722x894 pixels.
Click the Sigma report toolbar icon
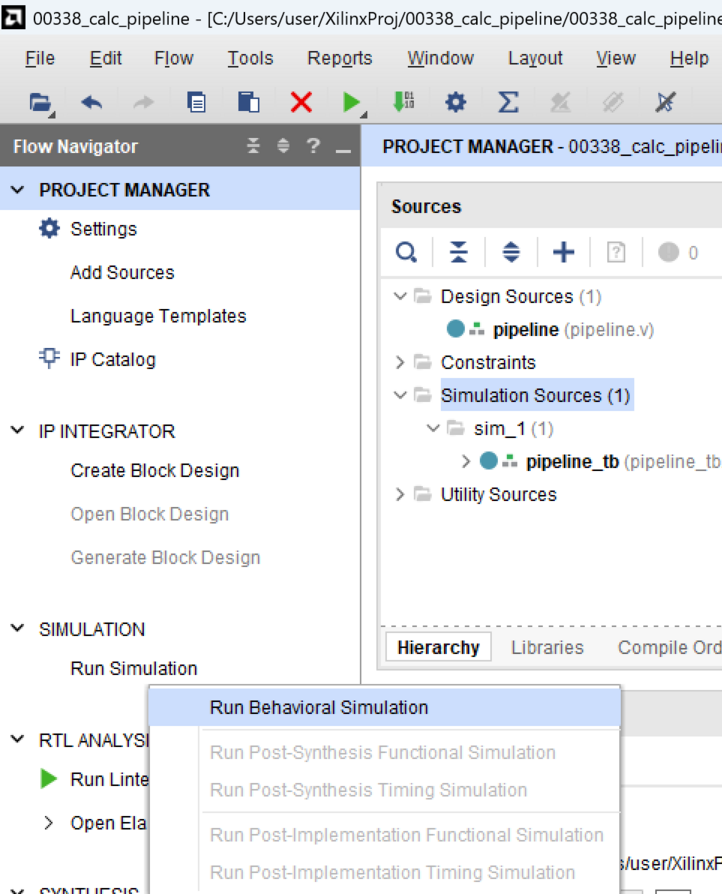coord(508,103)
